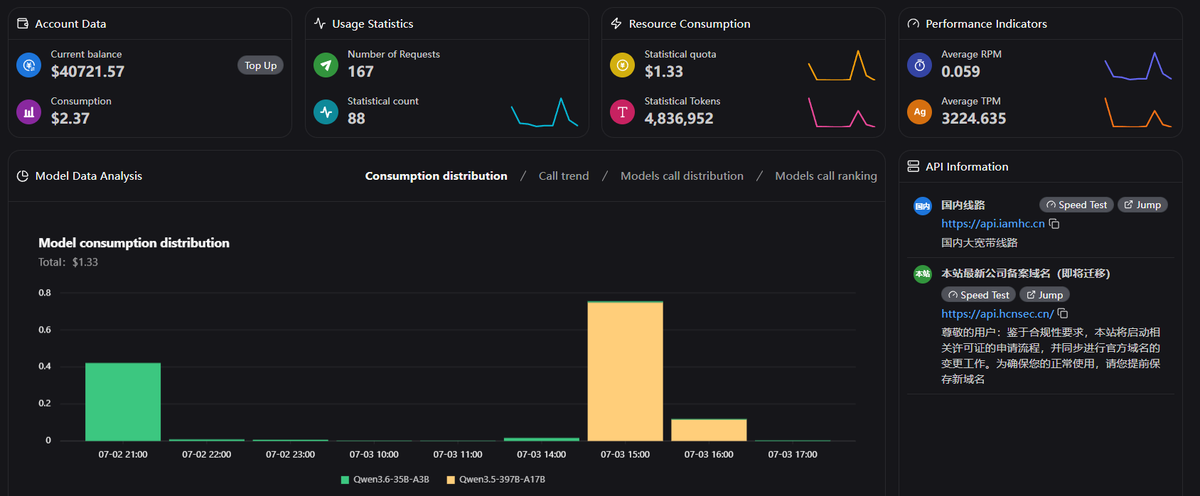Screen dimensions: 1200x496
Task: Select the Consumption distribution tab
Action: 436,176
